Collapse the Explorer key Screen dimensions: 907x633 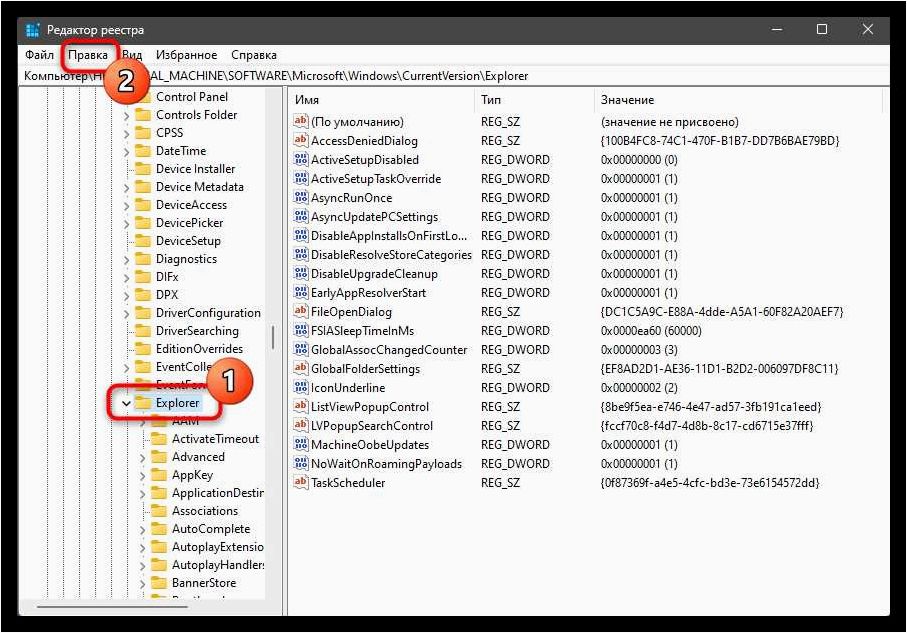[x=127, y=403]
